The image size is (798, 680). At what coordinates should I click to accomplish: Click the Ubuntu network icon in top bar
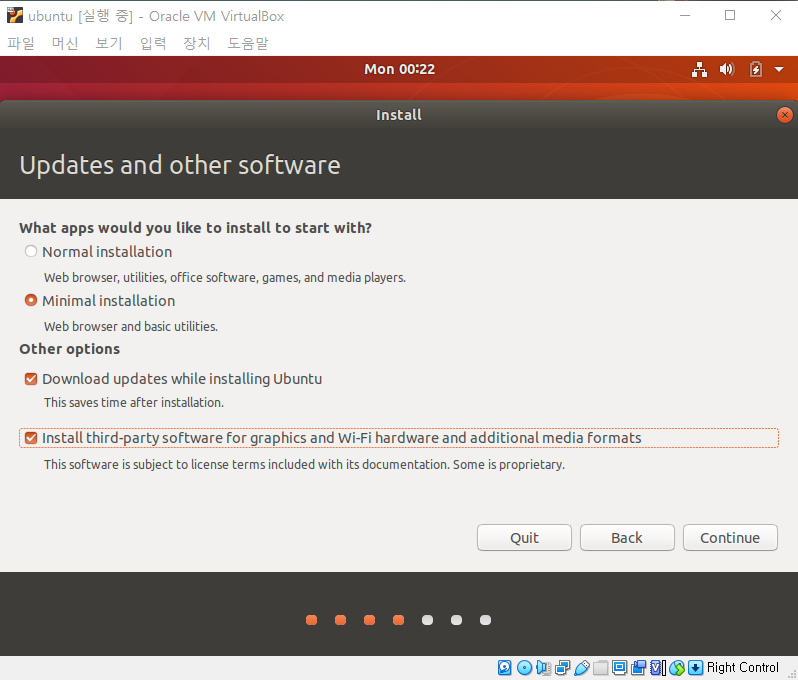click(x=699, y=69)
